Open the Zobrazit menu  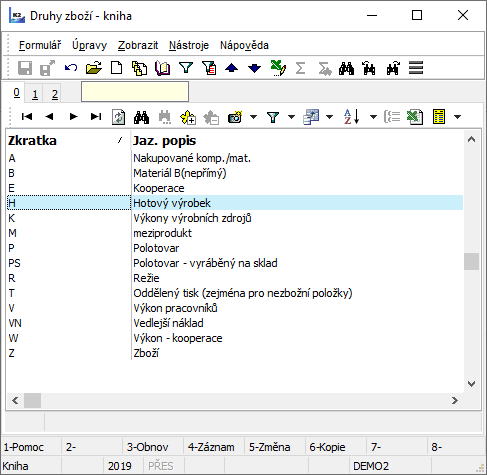pyautogui.click(x=138, y=45)
